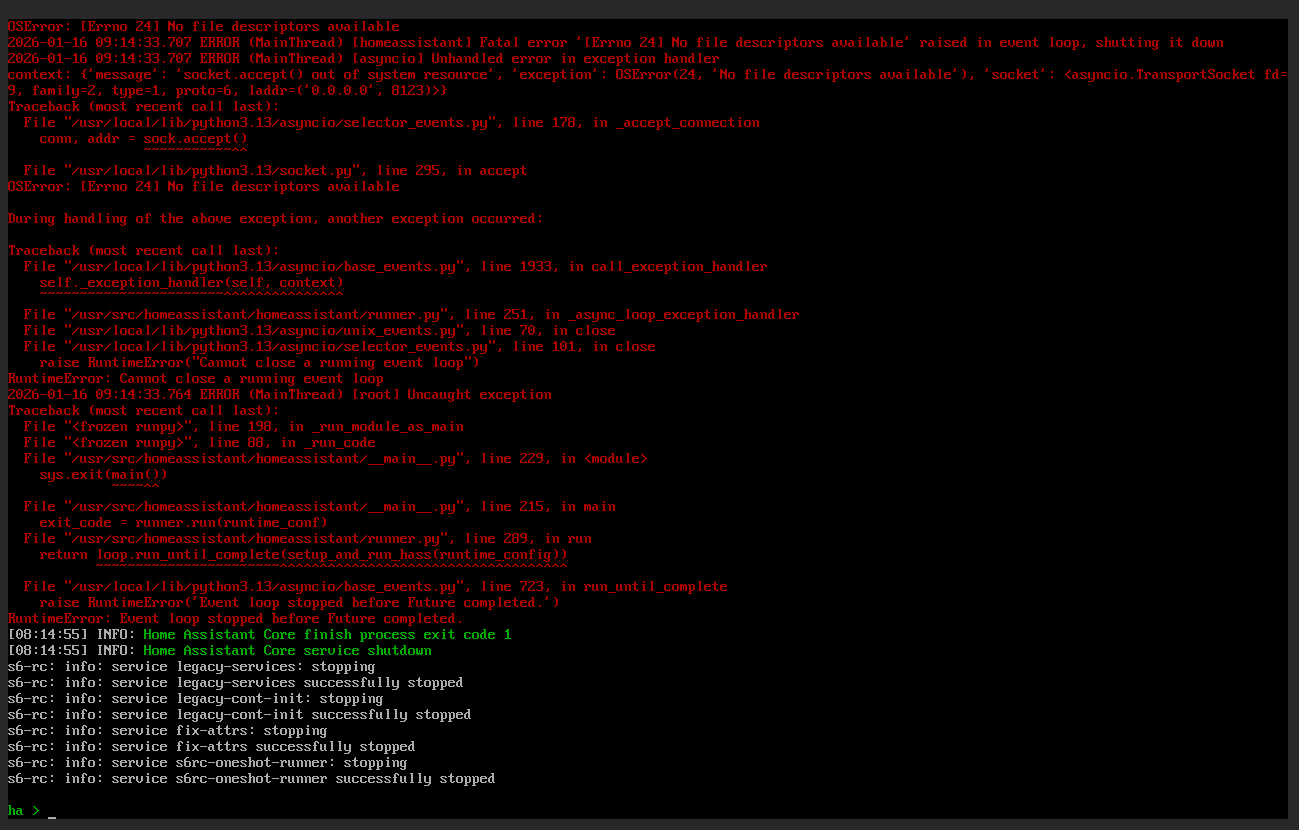Screen dimensions: 1299x830
Task: Select the __main__.py 'in main' traceback line
Action: (319, 507)
